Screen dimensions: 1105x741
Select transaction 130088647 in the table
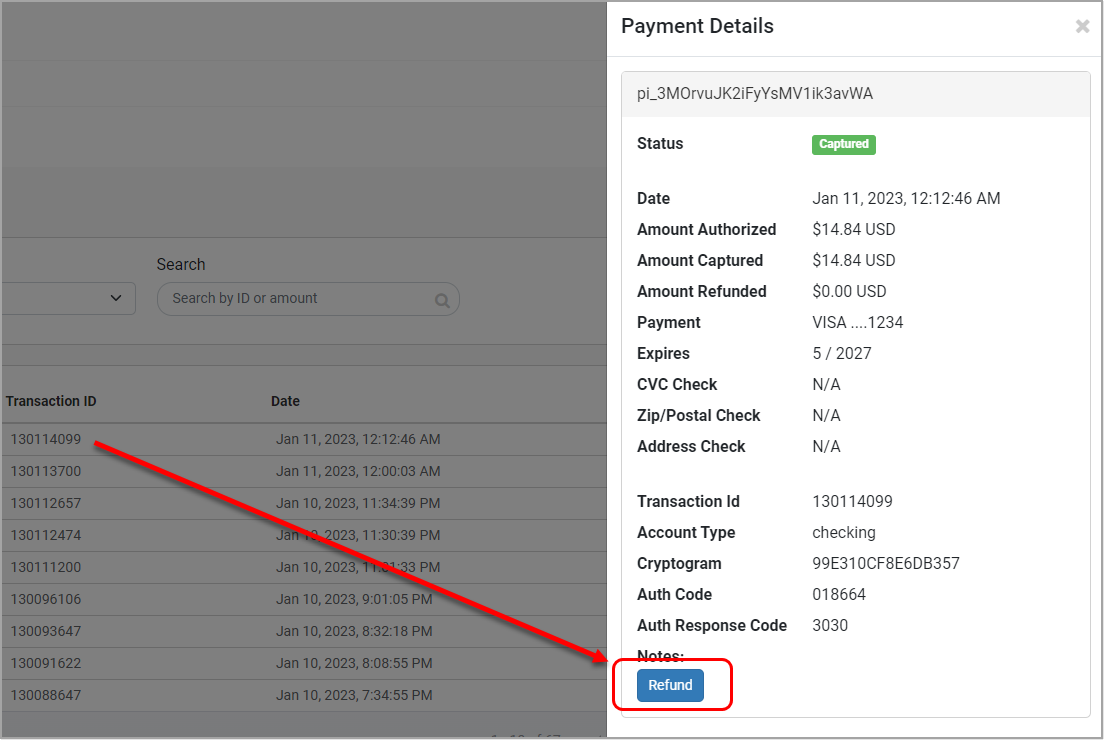point(37,694)
